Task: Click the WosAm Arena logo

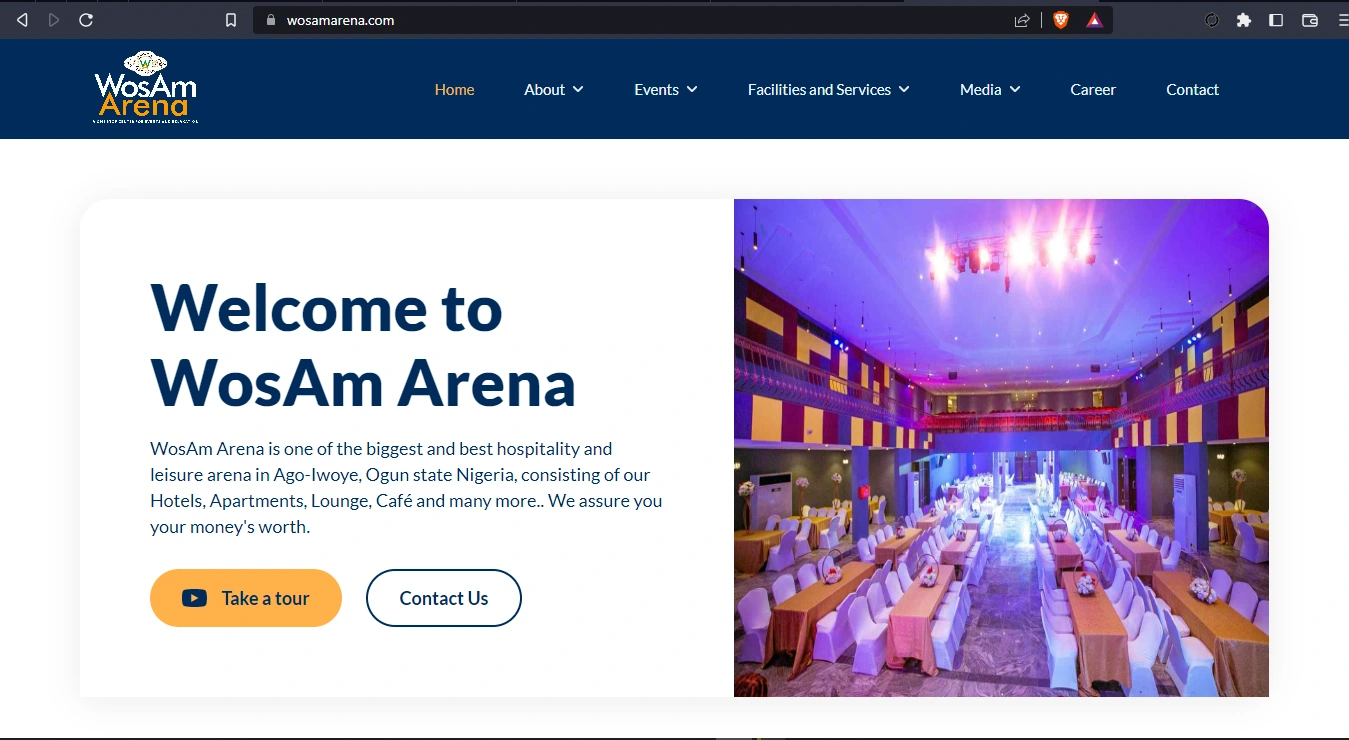Action: (x=146, y=88)
